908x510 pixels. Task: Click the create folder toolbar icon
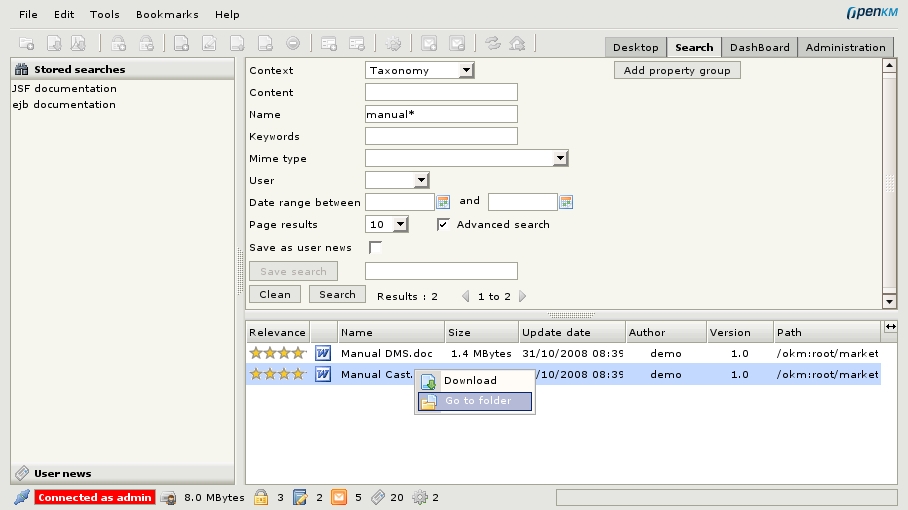point(27,43)
